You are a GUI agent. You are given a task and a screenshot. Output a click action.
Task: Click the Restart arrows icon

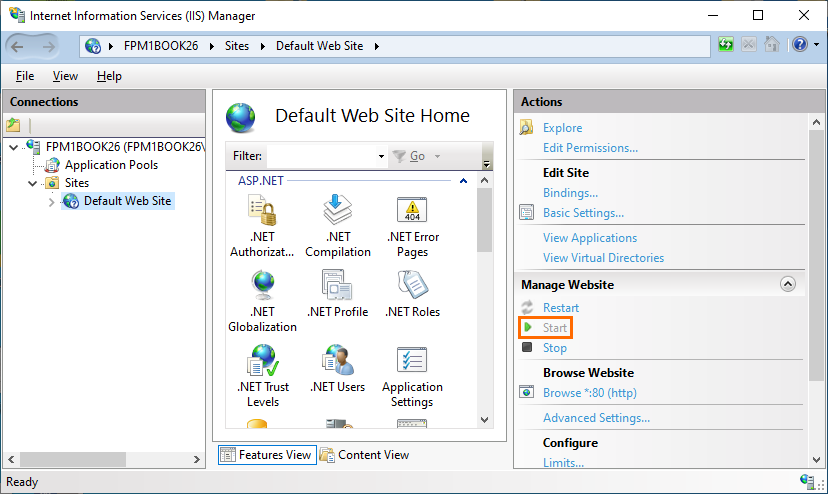[527, 307]
